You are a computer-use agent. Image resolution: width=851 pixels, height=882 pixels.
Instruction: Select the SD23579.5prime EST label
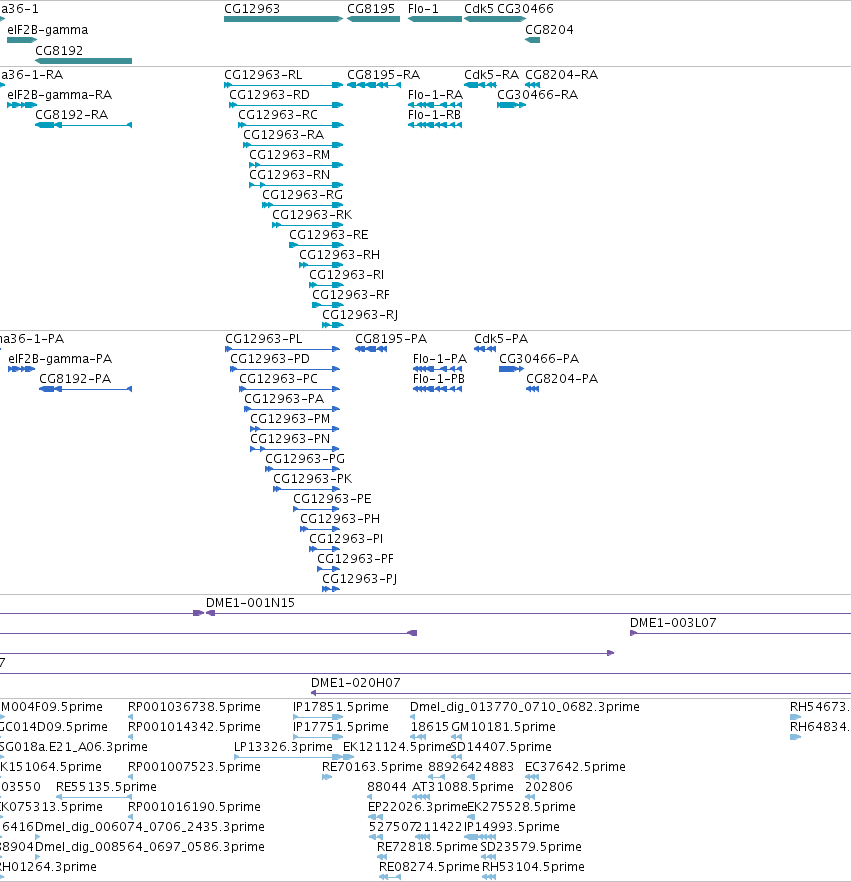click(530, 847)
